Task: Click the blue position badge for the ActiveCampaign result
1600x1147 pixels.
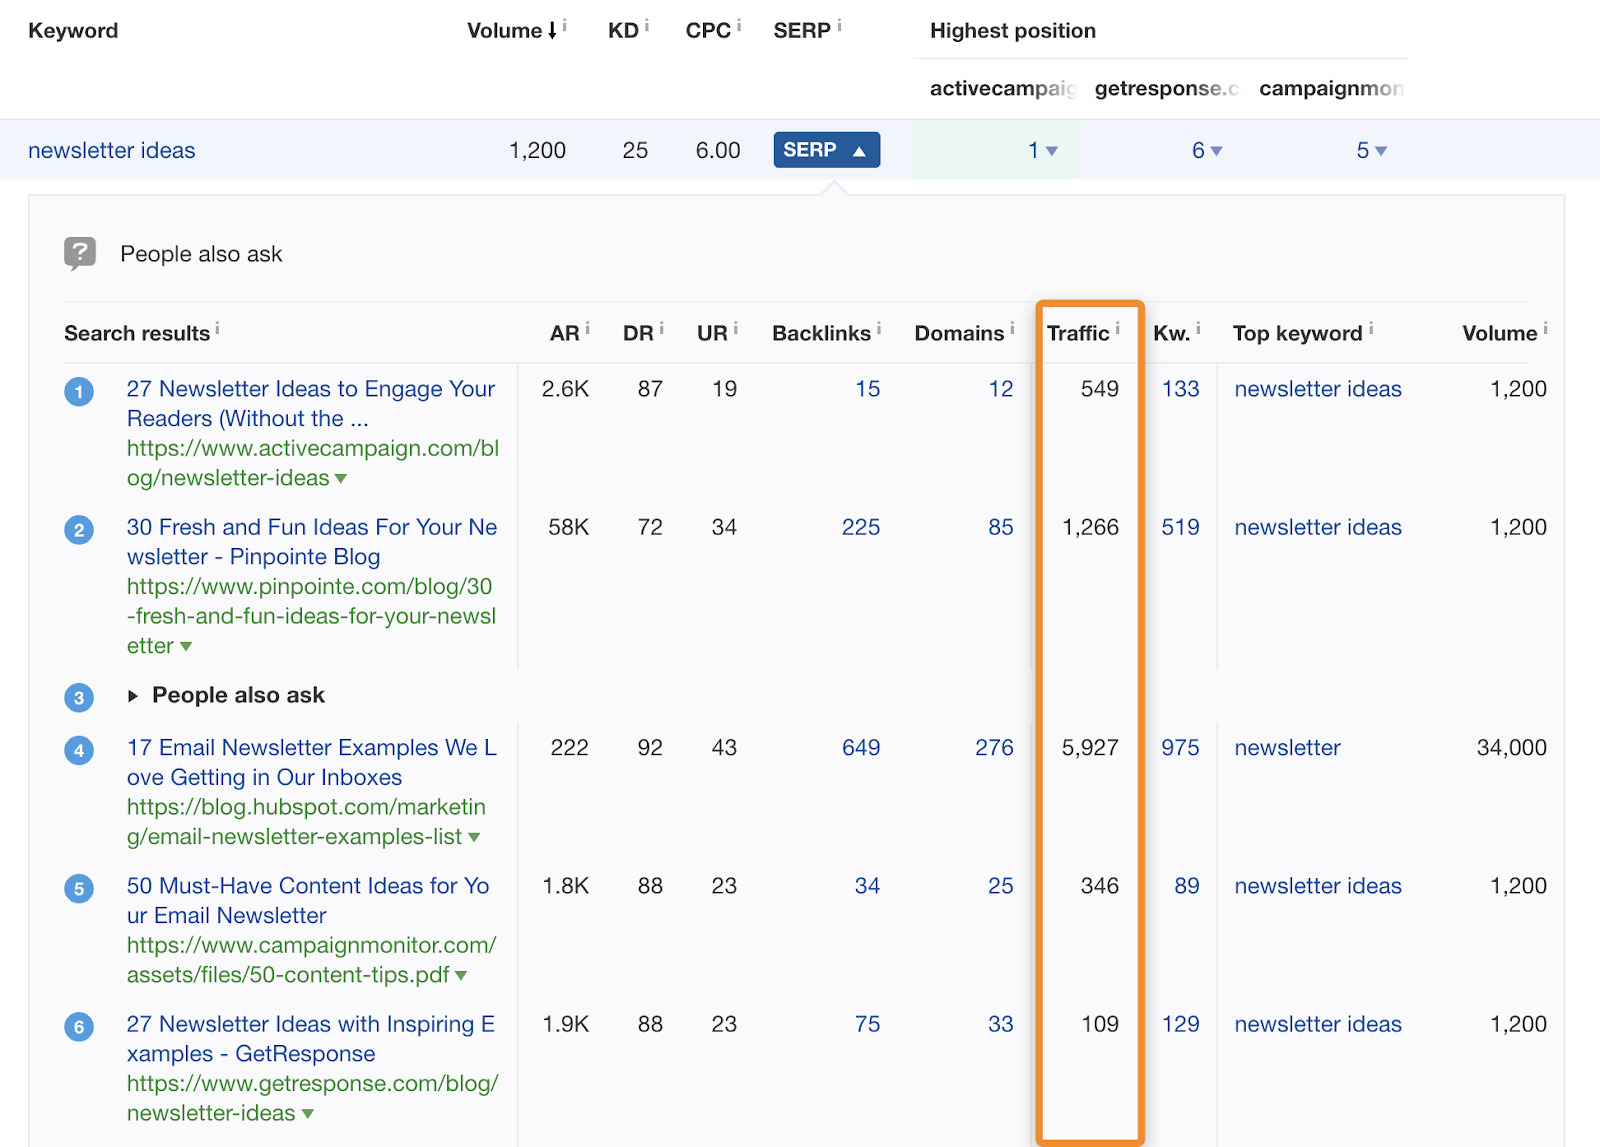Action: 78,392
